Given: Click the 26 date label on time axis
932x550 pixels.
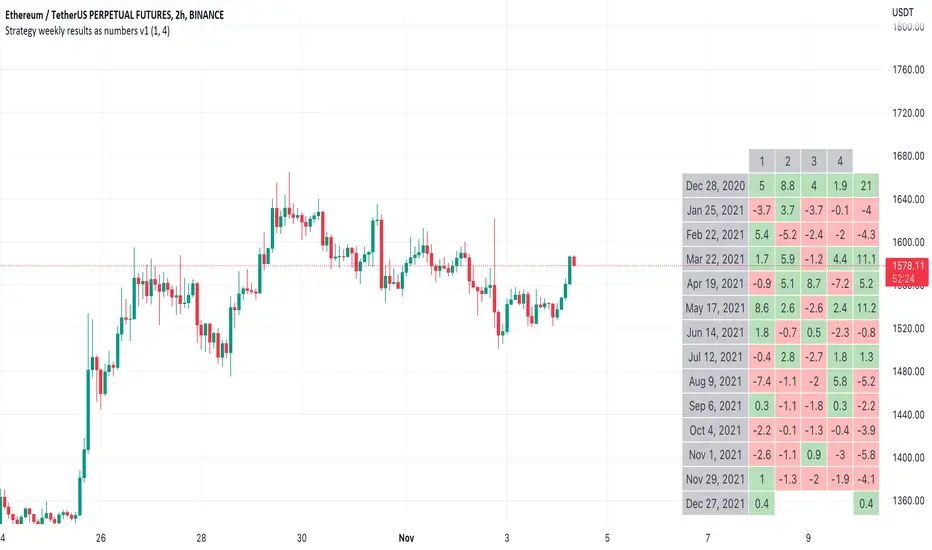Looking at the screenshot, I should pyautogui.click(x=101, y=537).
